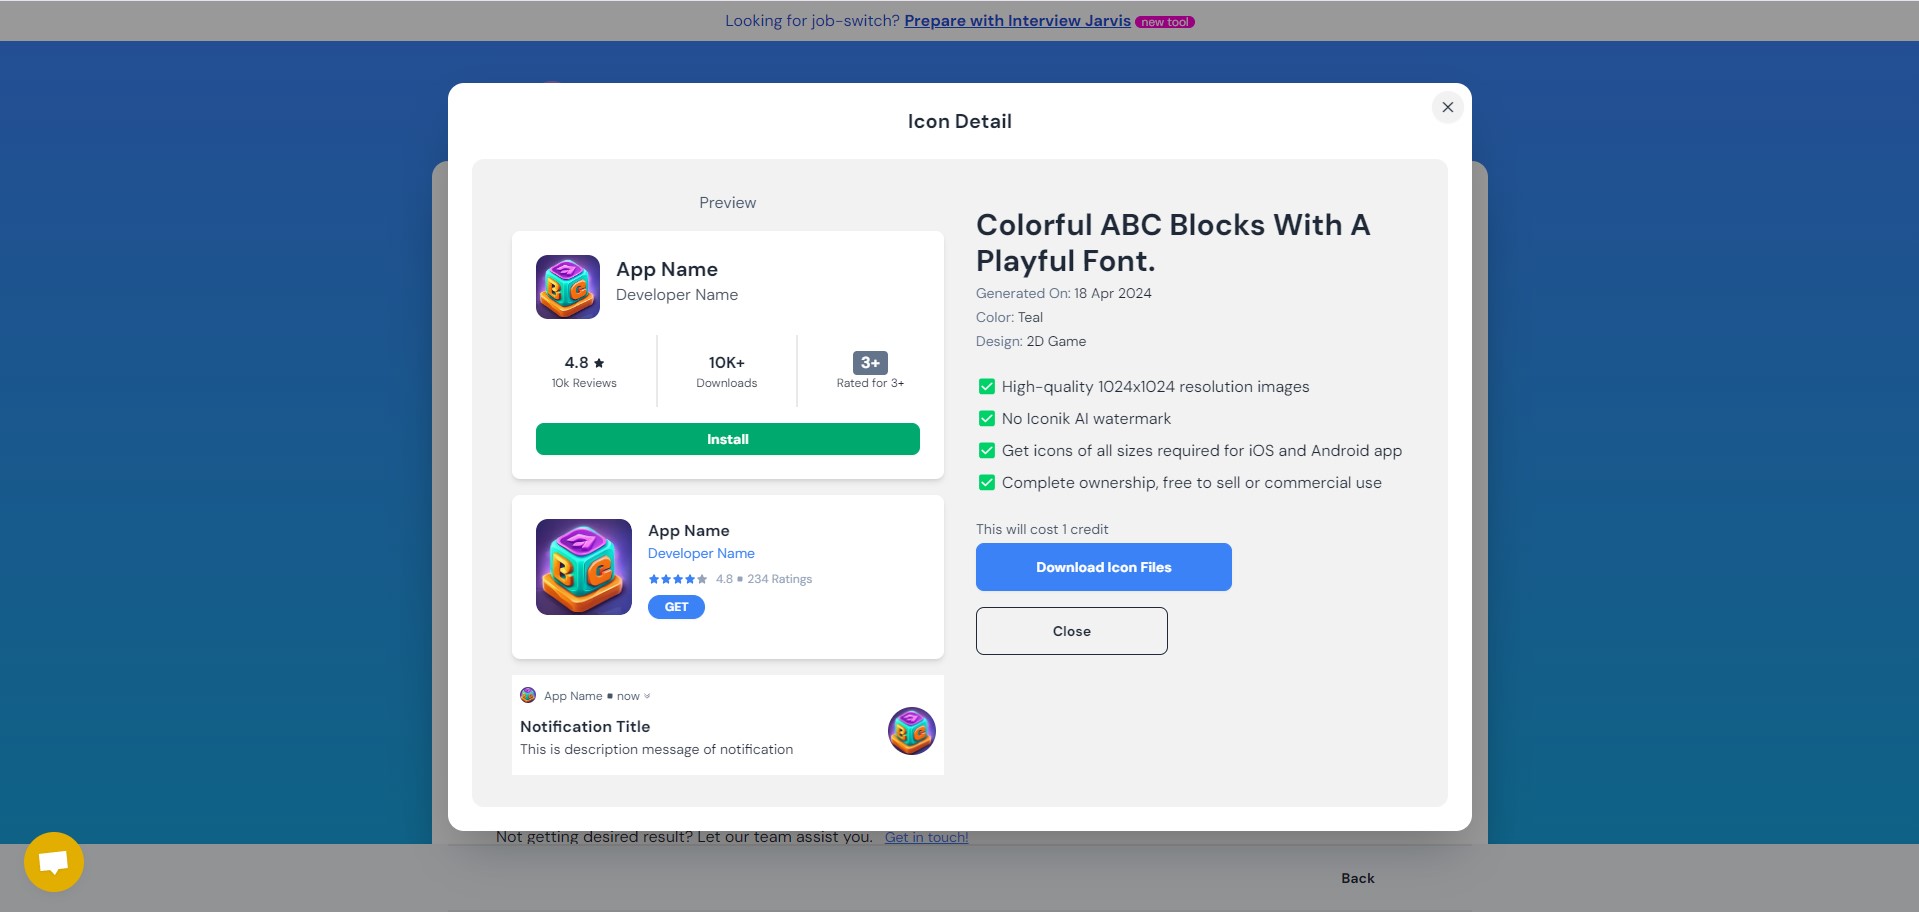This screenshot has width=1919, height=912.
Task: Close the Icon Detail dialog with X
Action: [x=1447, y=107]
